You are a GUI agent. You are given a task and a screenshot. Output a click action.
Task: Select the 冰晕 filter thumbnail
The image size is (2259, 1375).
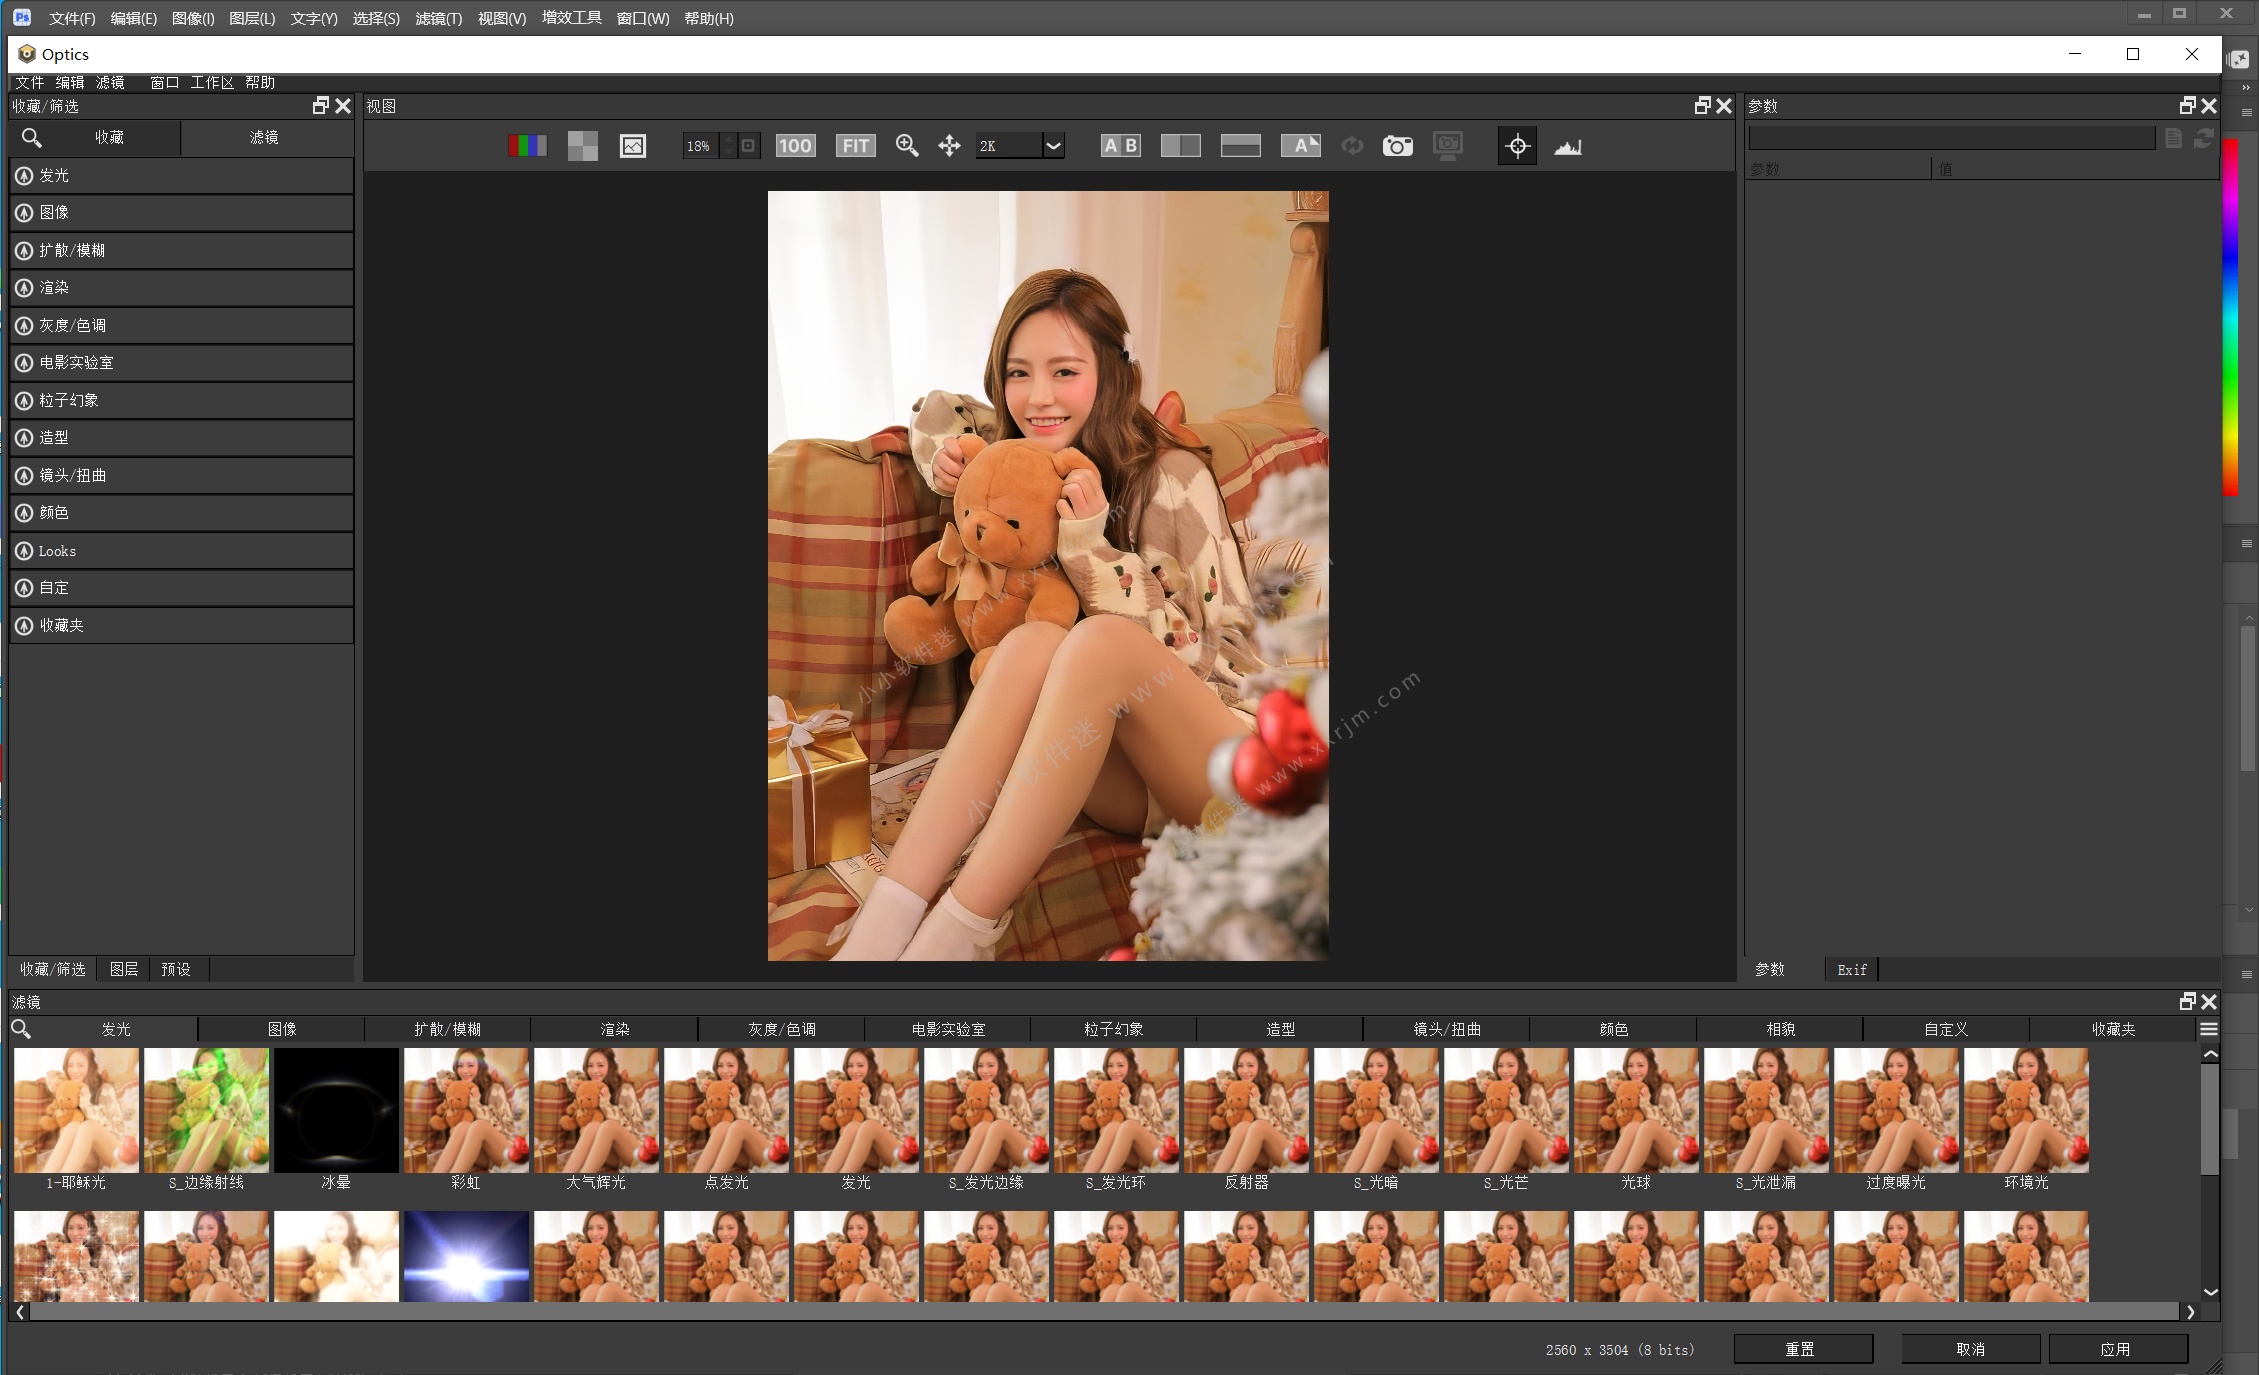tap(336, 1112)
